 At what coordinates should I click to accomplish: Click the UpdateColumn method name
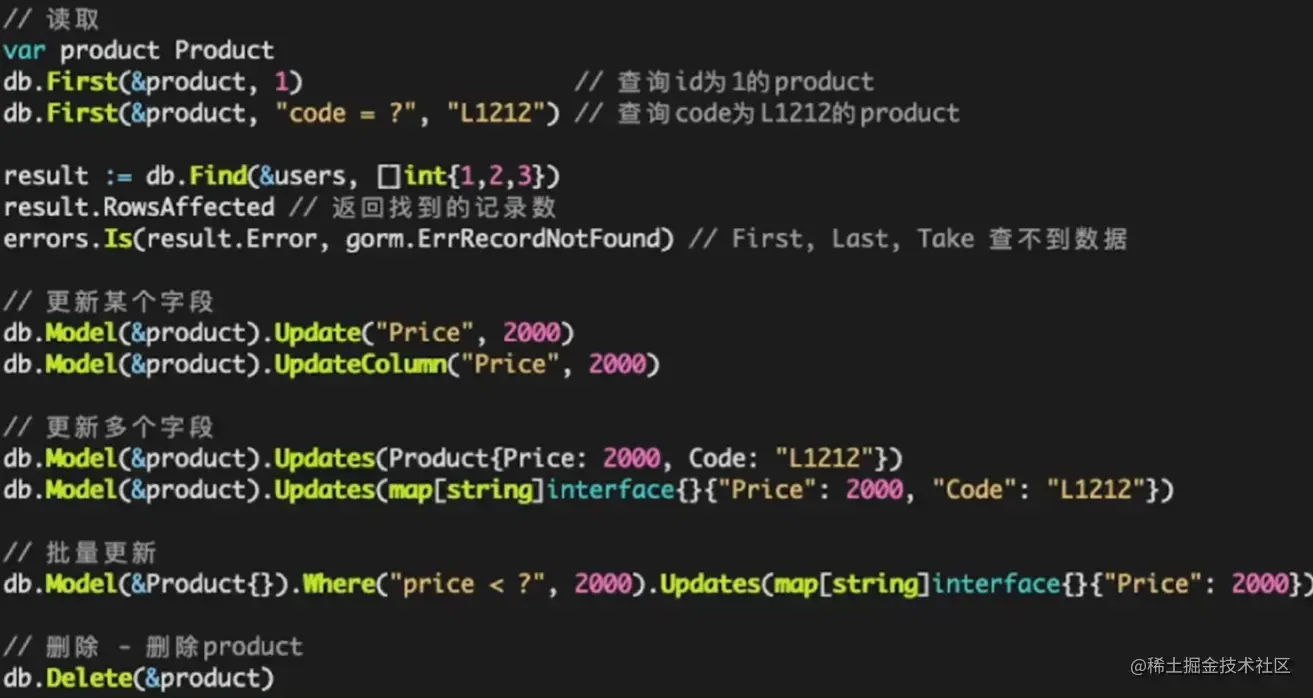tap(360, 364)
